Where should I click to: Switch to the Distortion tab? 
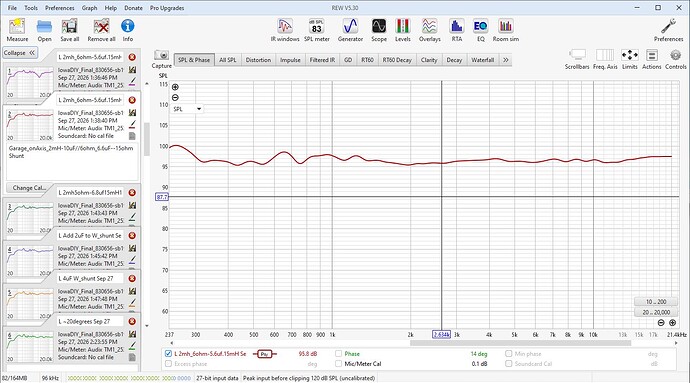coord(258,60)
